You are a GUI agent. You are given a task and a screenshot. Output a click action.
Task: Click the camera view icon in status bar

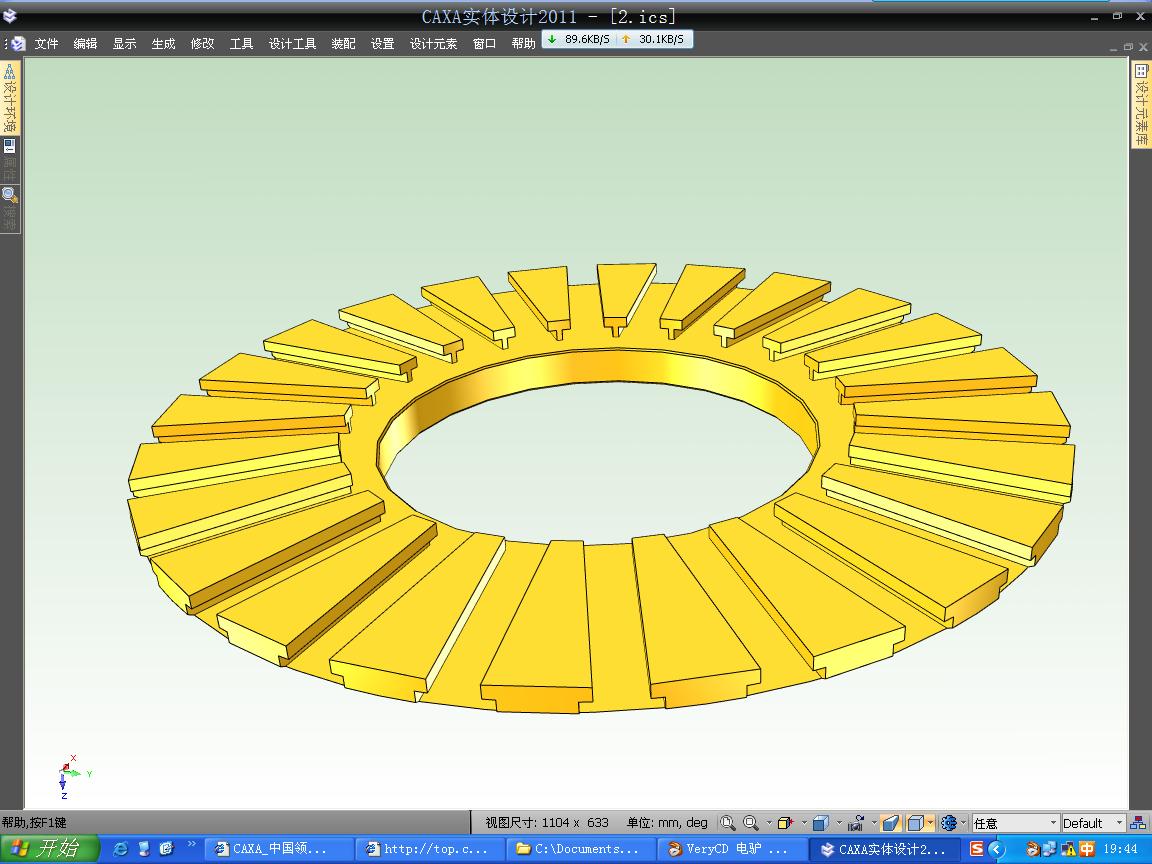[855, 823]
